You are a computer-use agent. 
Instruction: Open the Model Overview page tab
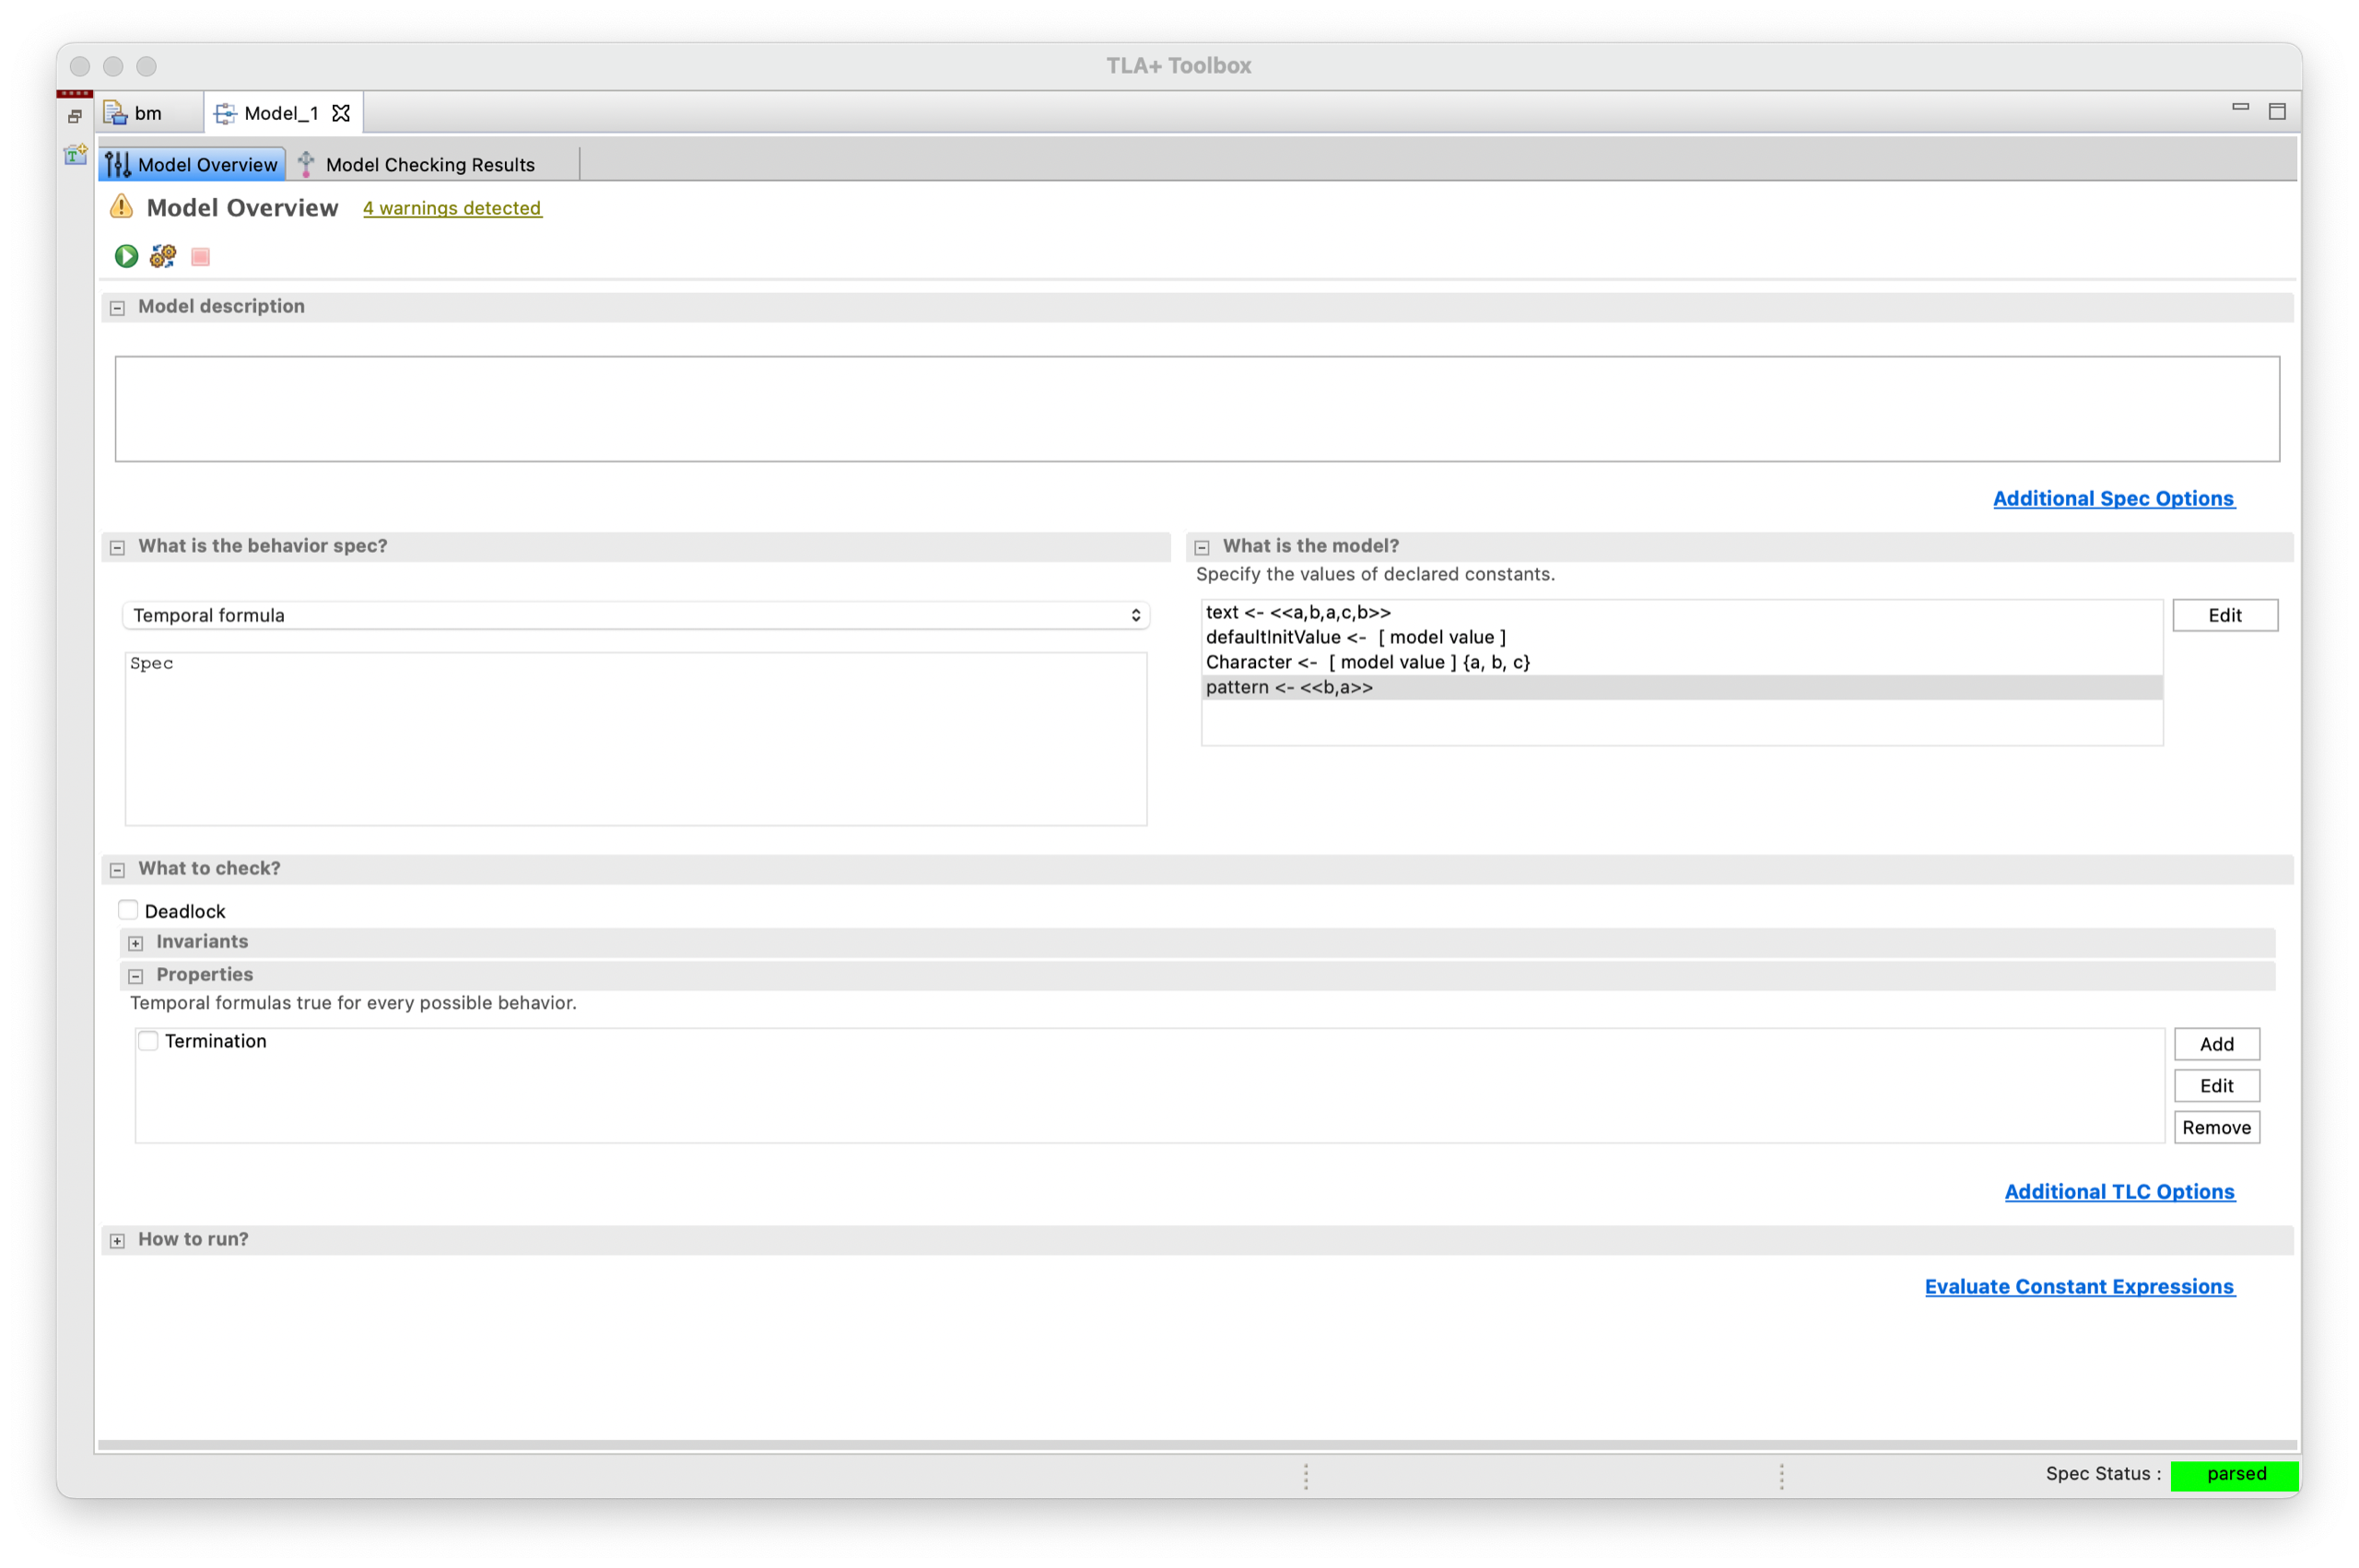193,164
